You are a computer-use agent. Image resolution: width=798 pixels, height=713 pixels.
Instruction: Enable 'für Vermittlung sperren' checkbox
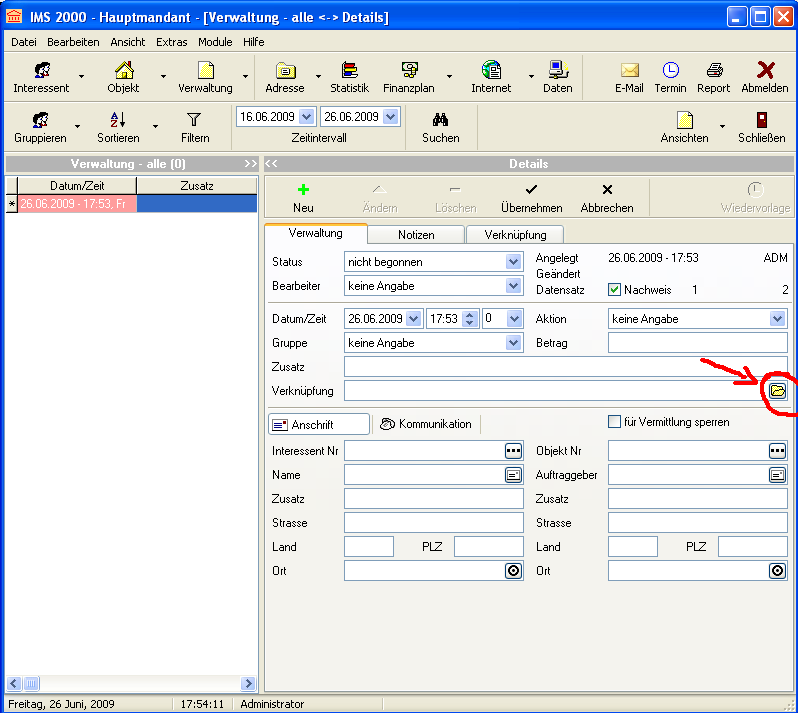pyautogui.click(x=615, y=422)
